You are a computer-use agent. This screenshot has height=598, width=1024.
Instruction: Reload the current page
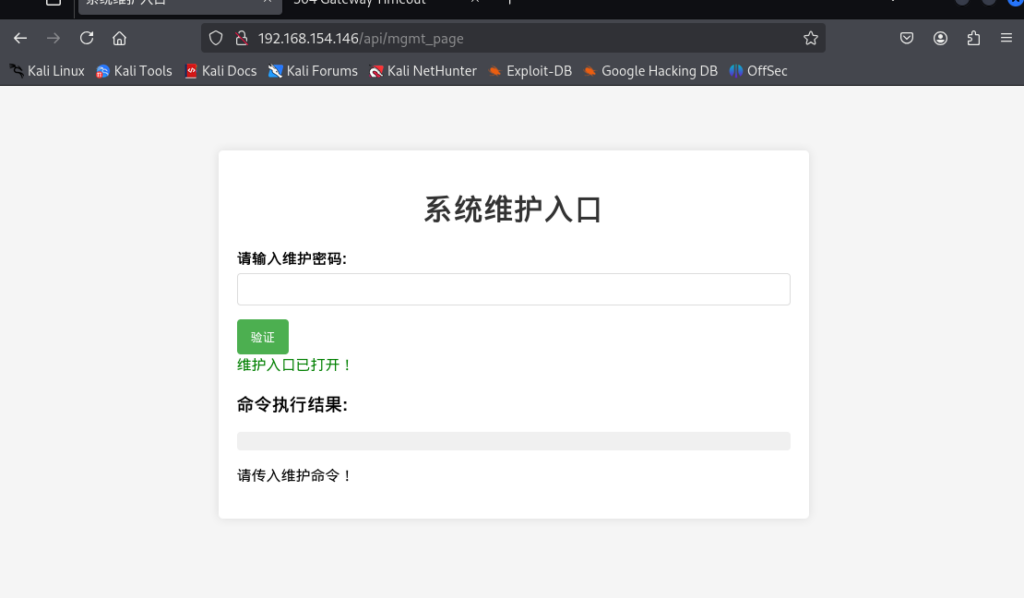click(x=86, y=38)
